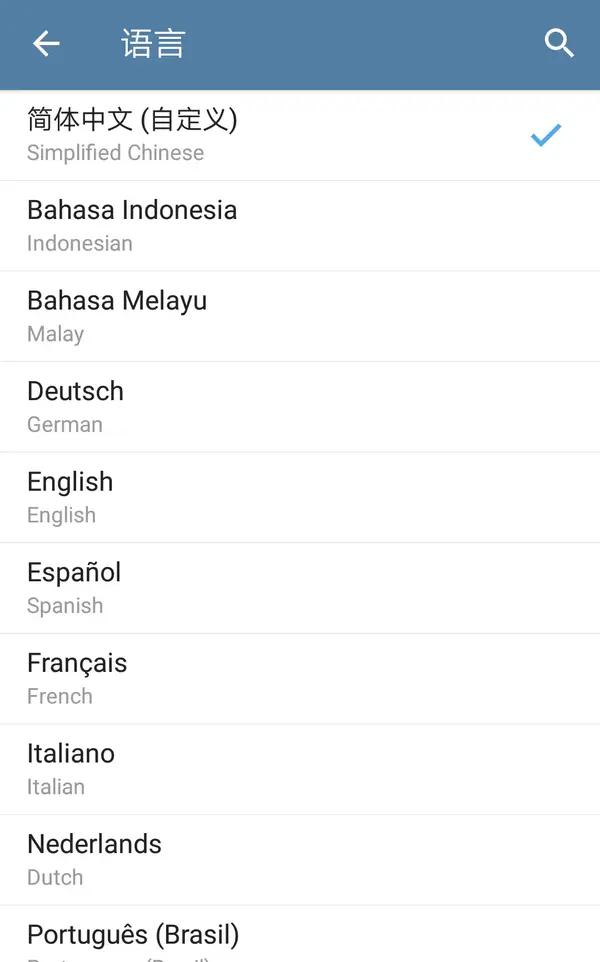Viewport: 600px width, 962px height.
Task: Click the 语言 page title
Action: [x=153, y=44]
